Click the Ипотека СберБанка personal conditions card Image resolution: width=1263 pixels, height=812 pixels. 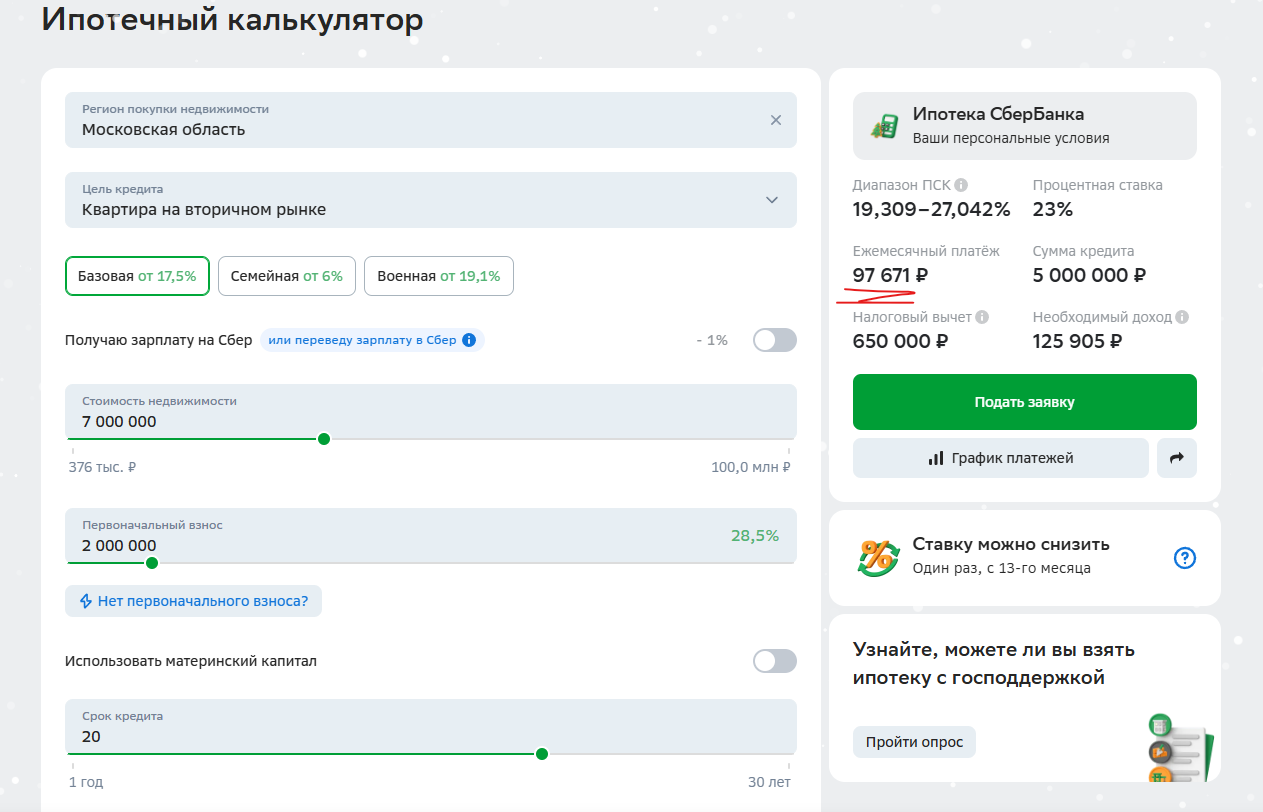click(x=1024, y=126)
